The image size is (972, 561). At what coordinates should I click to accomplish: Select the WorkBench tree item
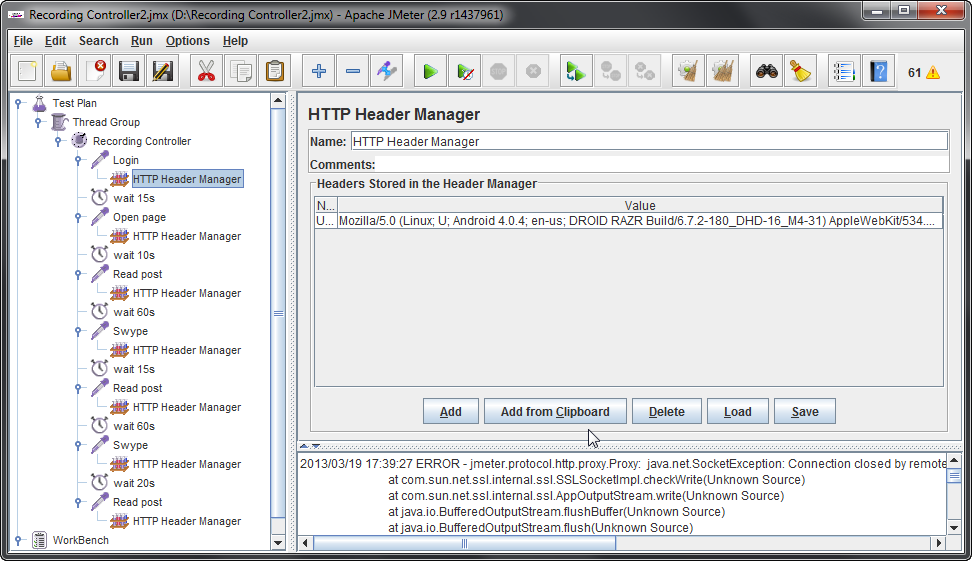[81, 540]
